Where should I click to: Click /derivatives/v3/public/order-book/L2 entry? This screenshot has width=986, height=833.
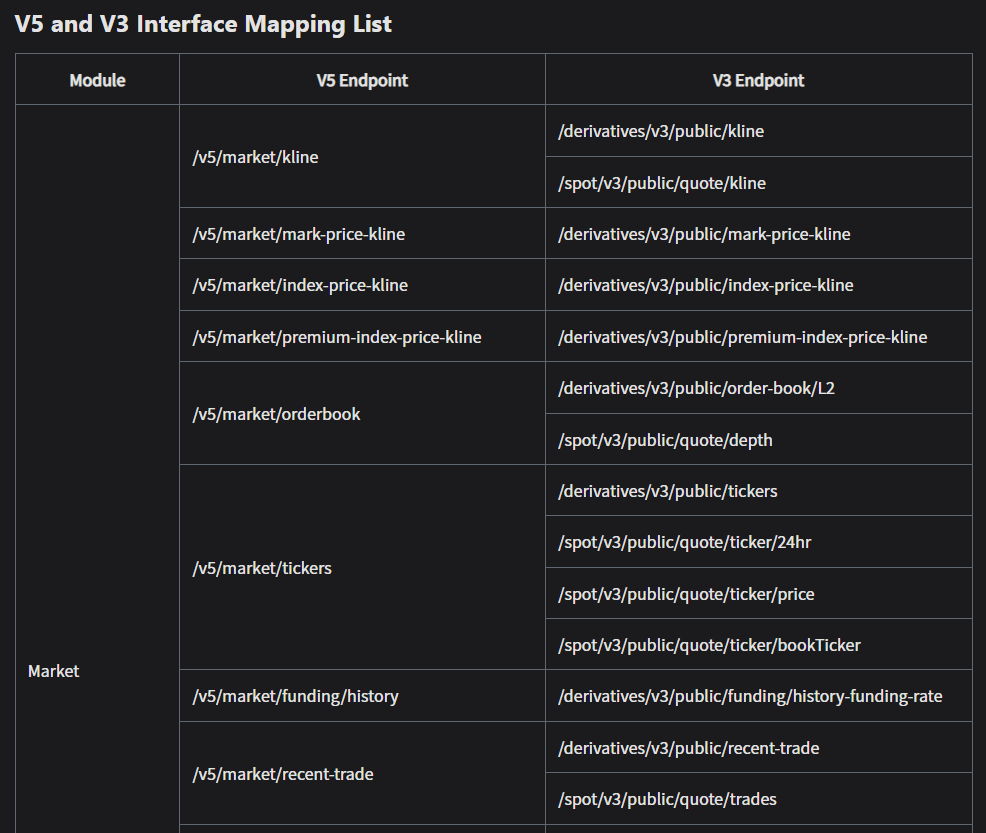coord(696,388)
